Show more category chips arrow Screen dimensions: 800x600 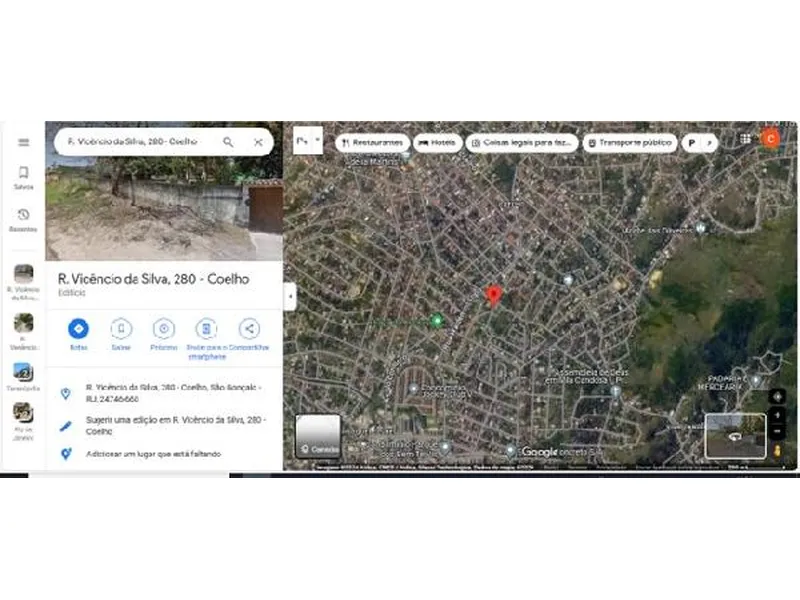click(709, 143)
